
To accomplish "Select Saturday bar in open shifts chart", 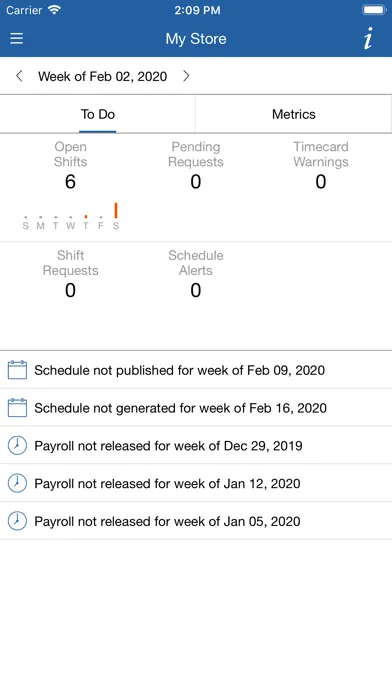I will coord(116,210).
